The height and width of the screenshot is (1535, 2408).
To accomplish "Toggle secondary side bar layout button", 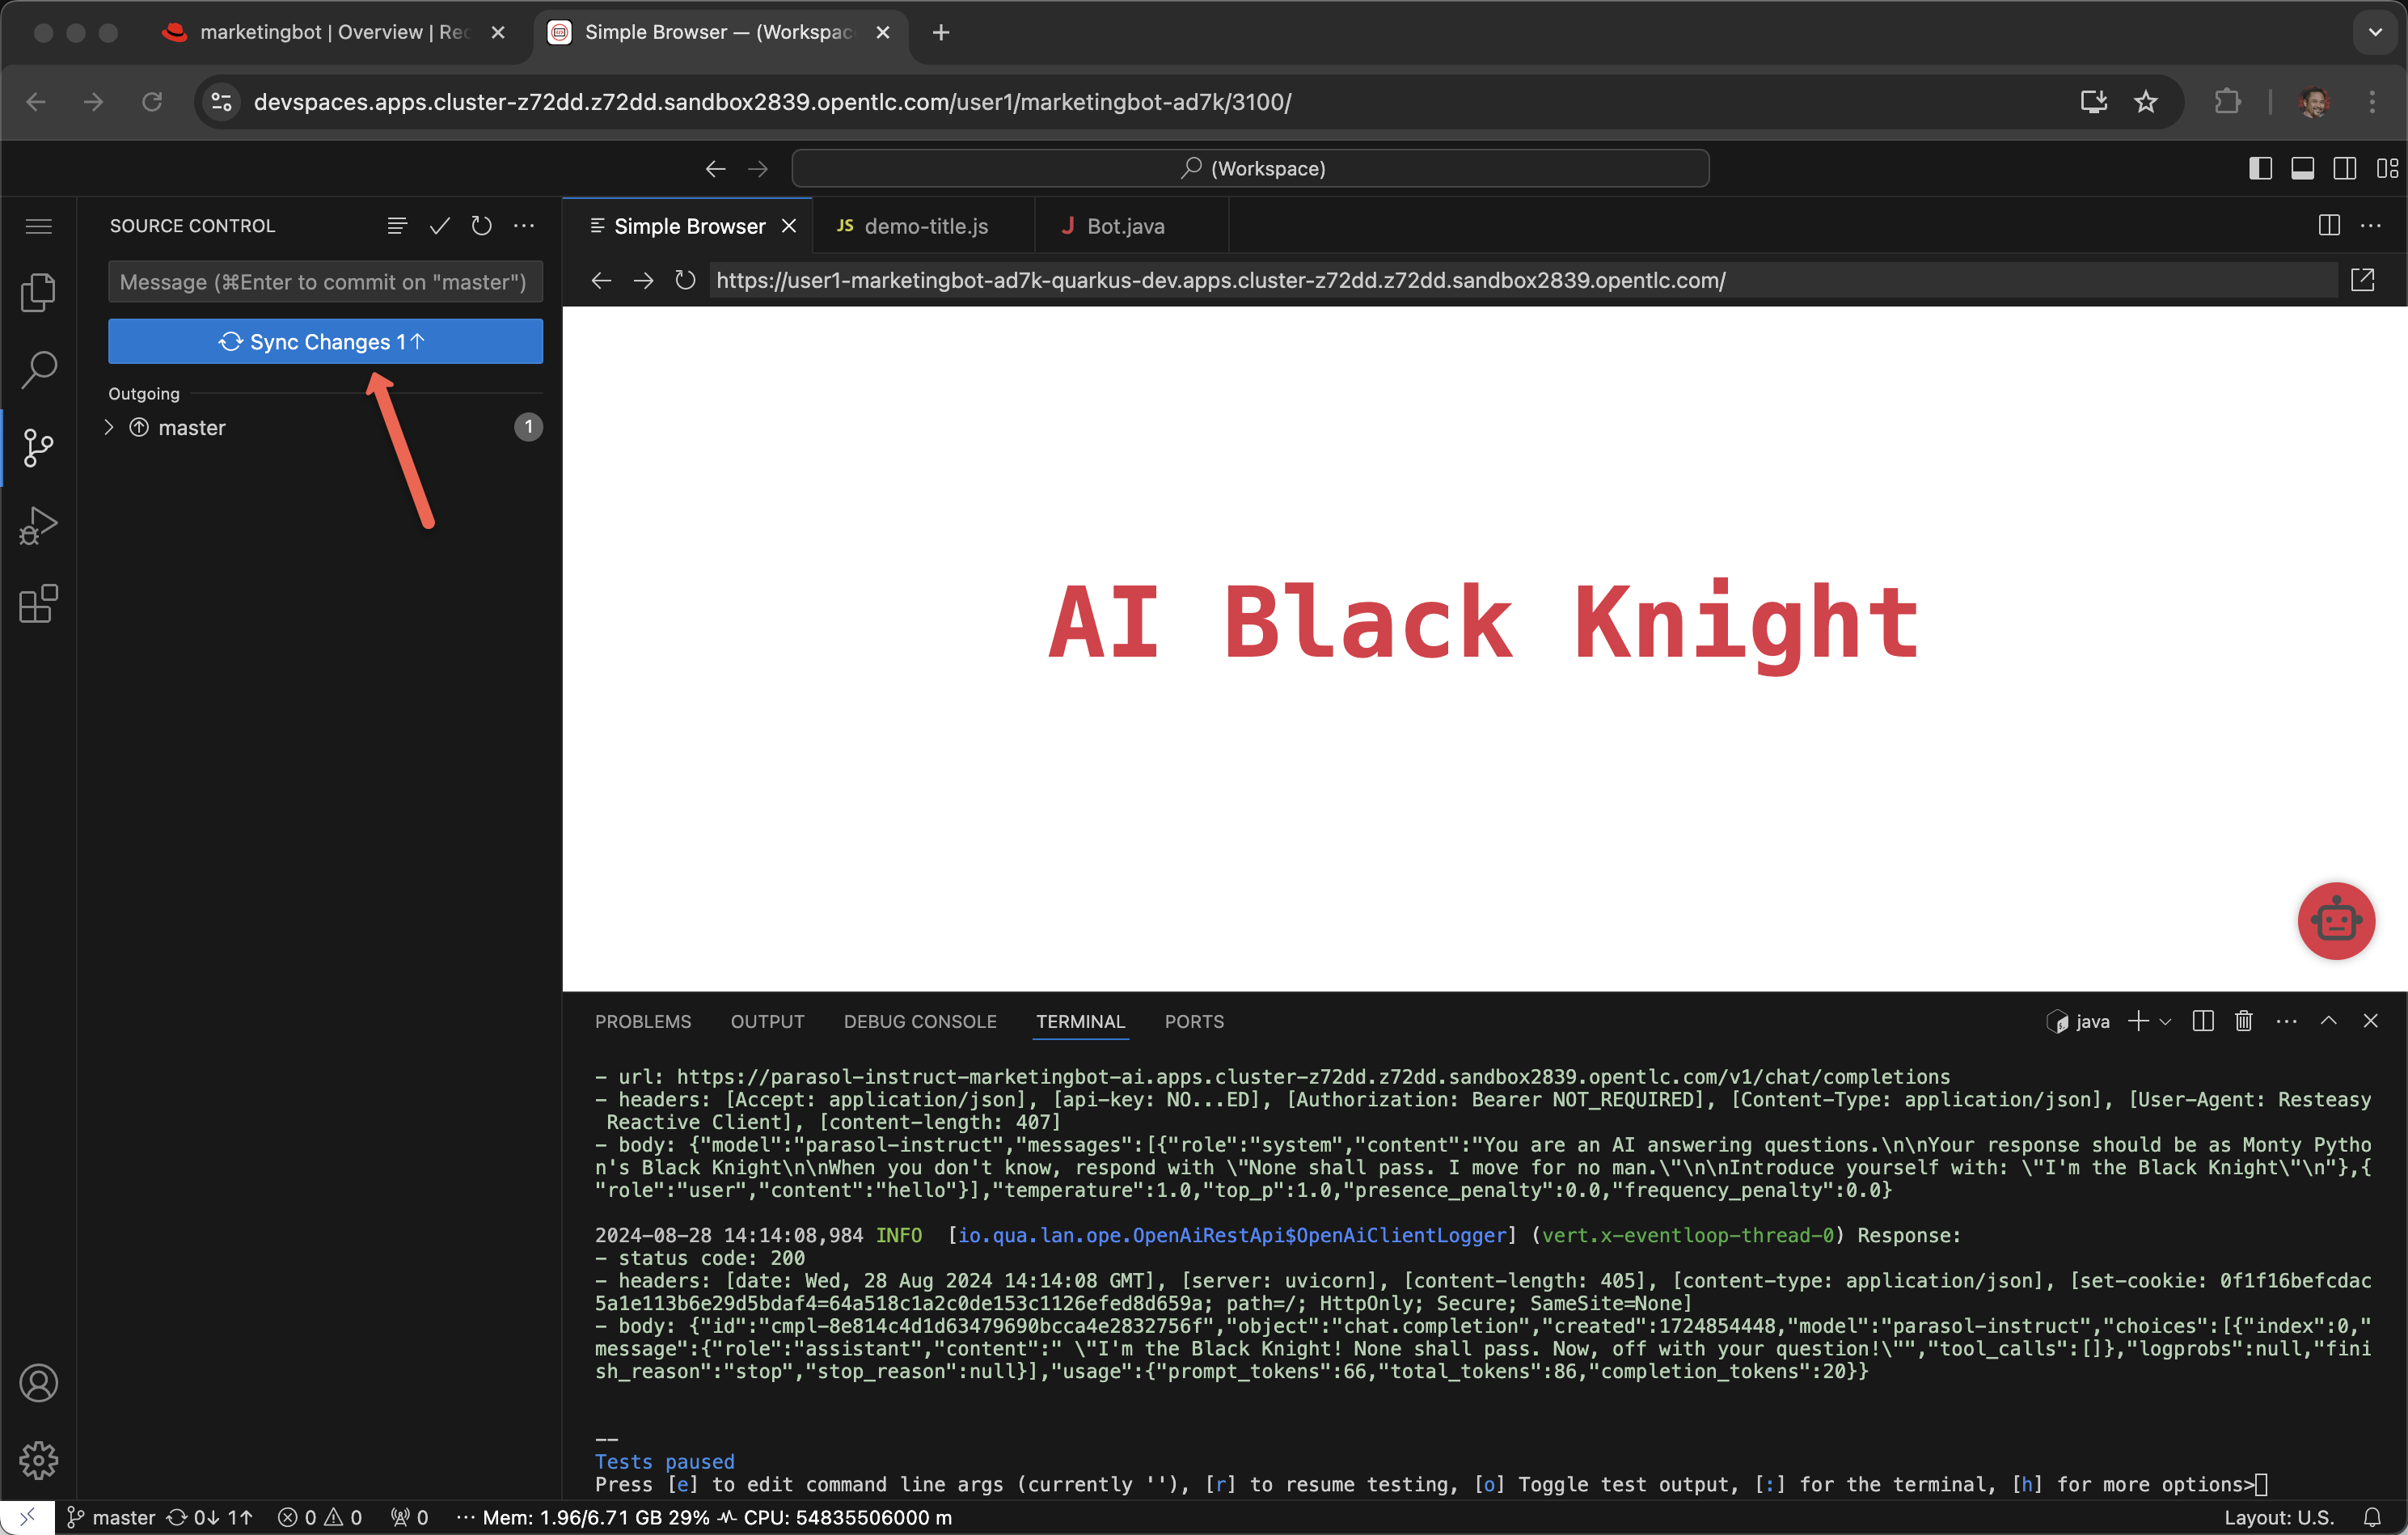I will [2344, 168].
